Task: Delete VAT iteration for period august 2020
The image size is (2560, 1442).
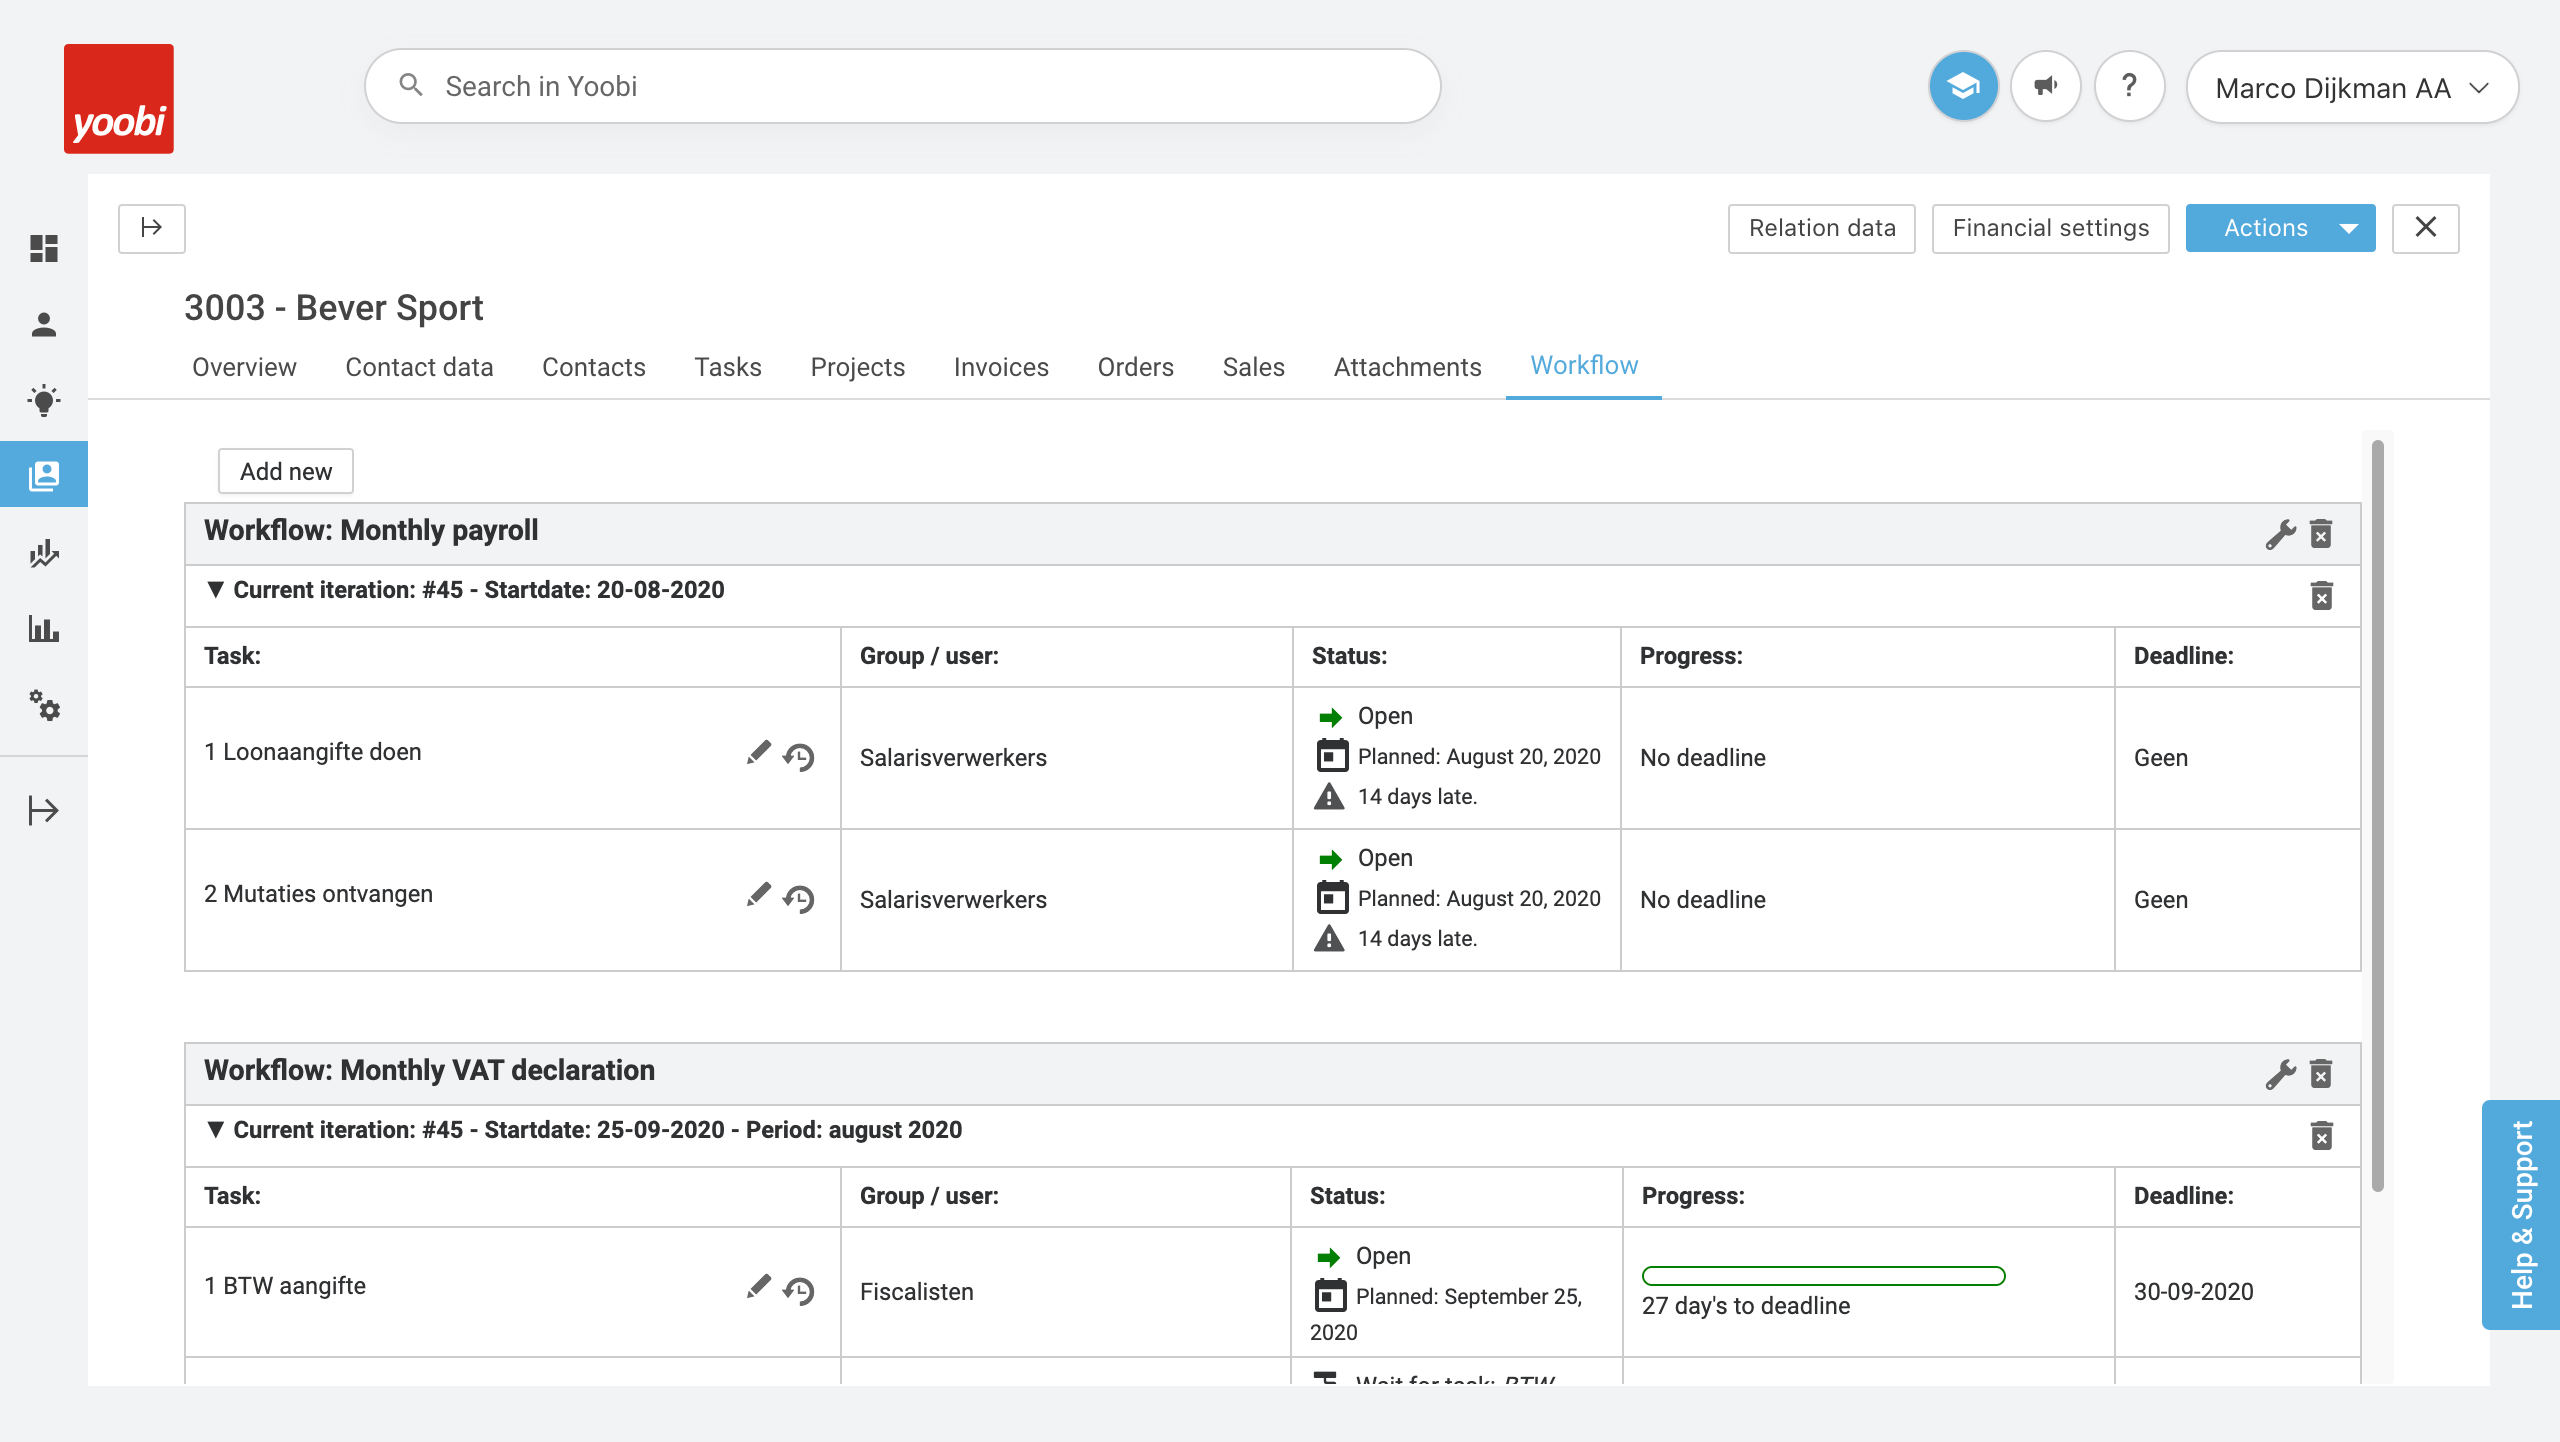Action: 2322,1136
